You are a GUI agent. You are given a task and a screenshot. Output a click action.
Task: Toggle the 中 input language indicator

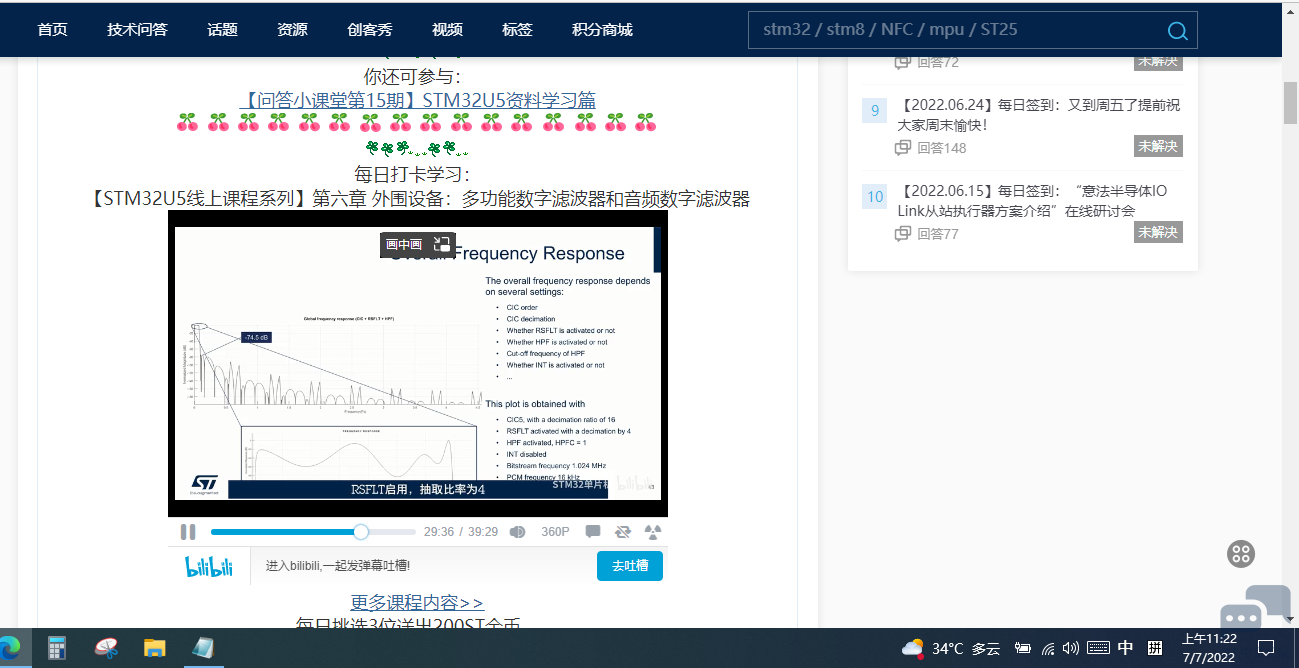coord(1125,648)
